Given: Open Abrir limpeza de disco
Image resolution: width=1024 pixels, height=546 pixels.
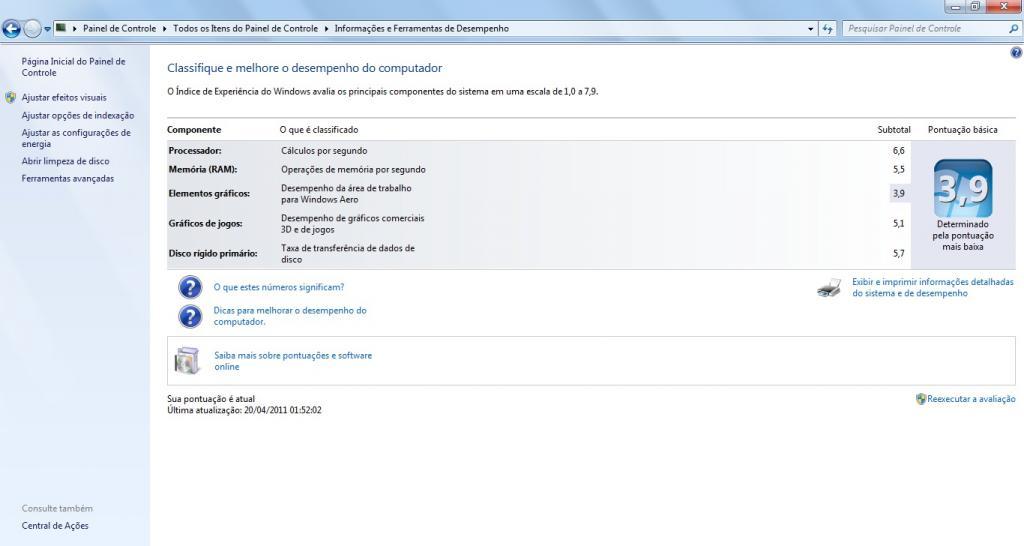Looking at the screenshot, I should click(x=65, y=161).
